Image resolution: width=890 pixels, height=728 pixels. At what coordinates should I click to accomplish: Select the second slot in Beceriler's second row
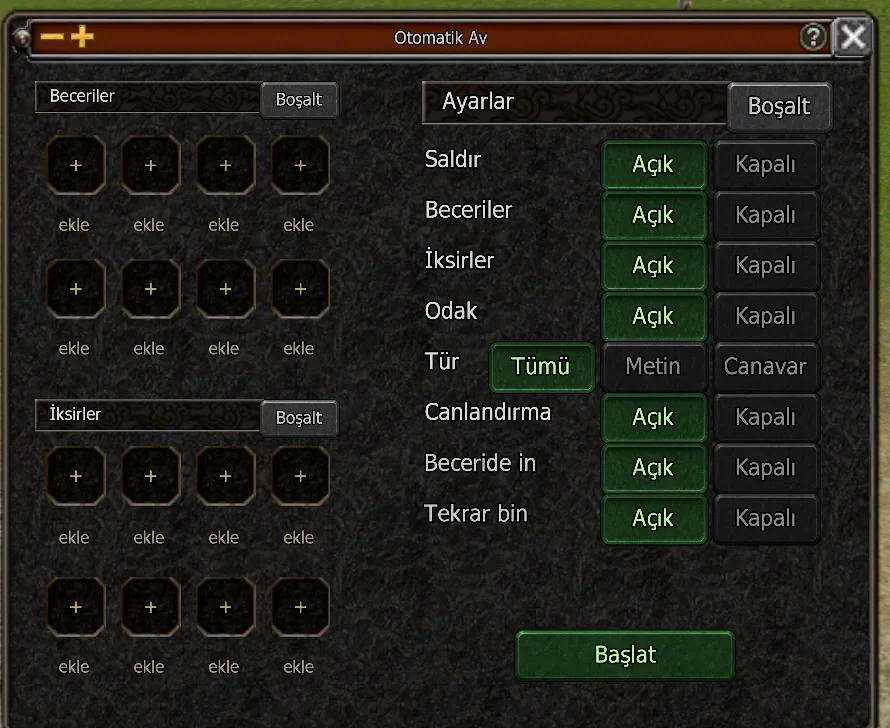[x=150, y=289]
